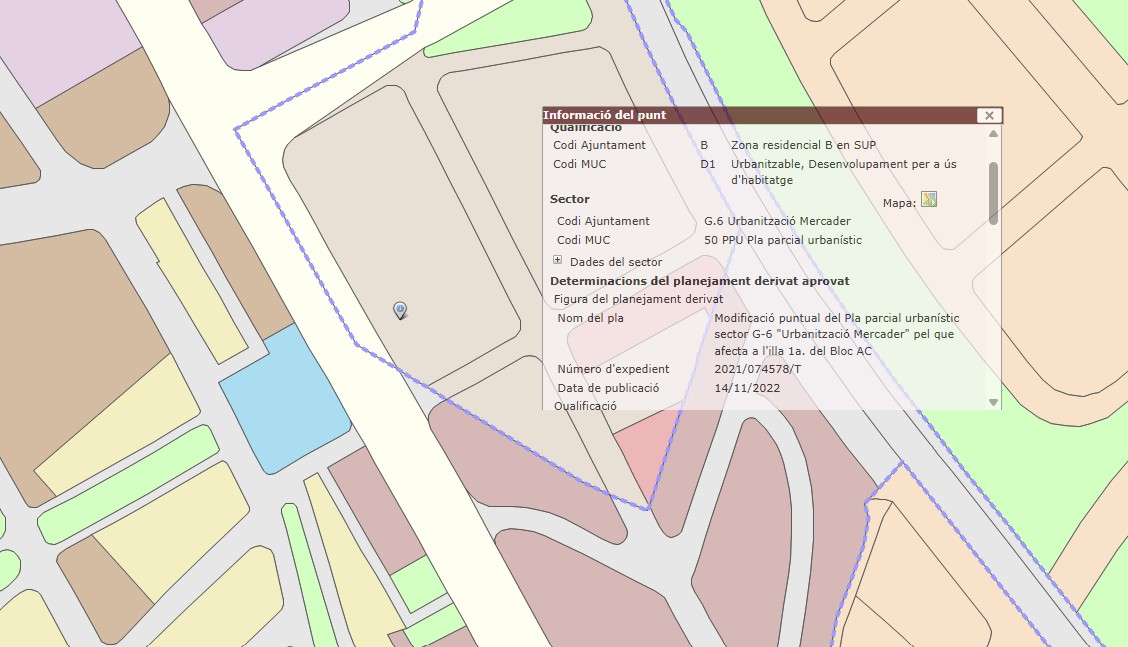Click the scroll up arrow in info panel

tap(993, 133)
